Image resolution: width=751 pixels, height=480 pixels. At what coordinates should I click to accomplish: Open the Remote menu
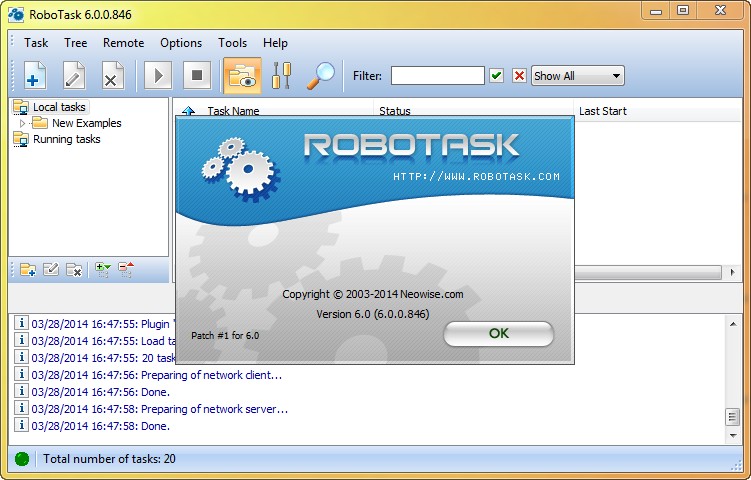[124, 43]
